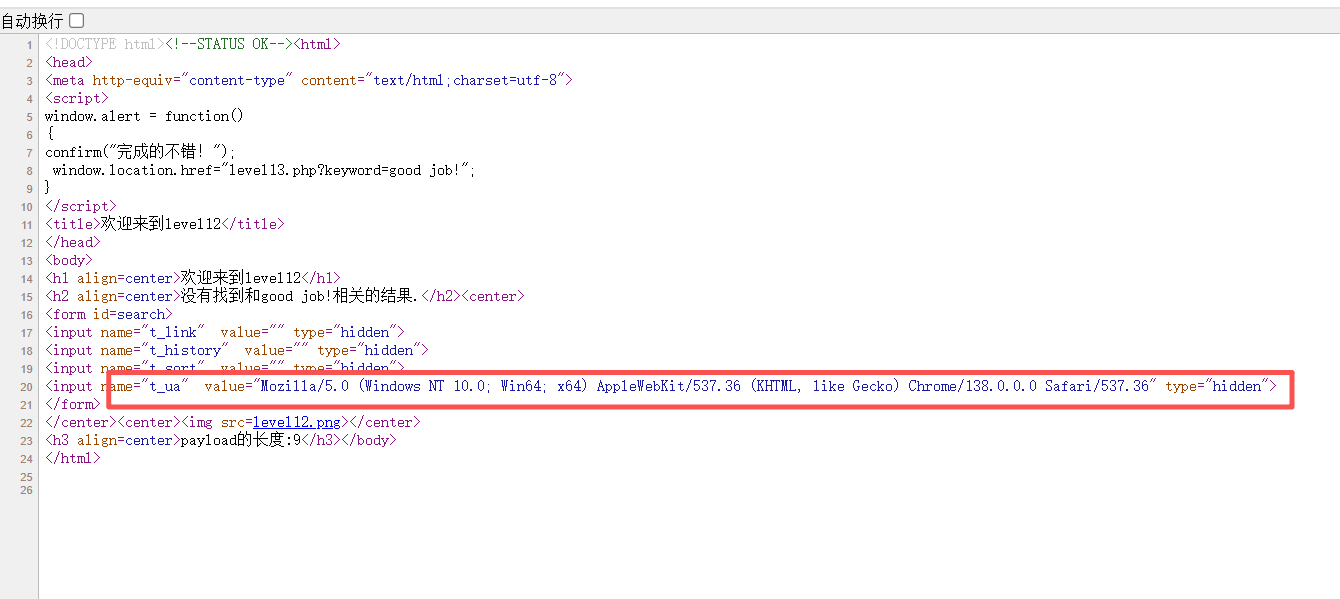The width and height of the screenshot is (1340, 599).
Task: Enable the 自动换行 line-wrap checkbox
Action: pyautogui.click(x=77, y=20)
